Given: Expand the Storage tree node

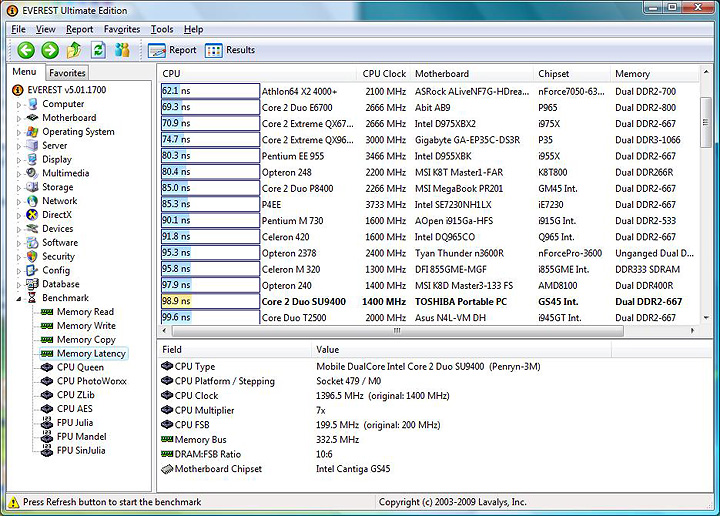Looking at the screenshot, I should (19, 188).
